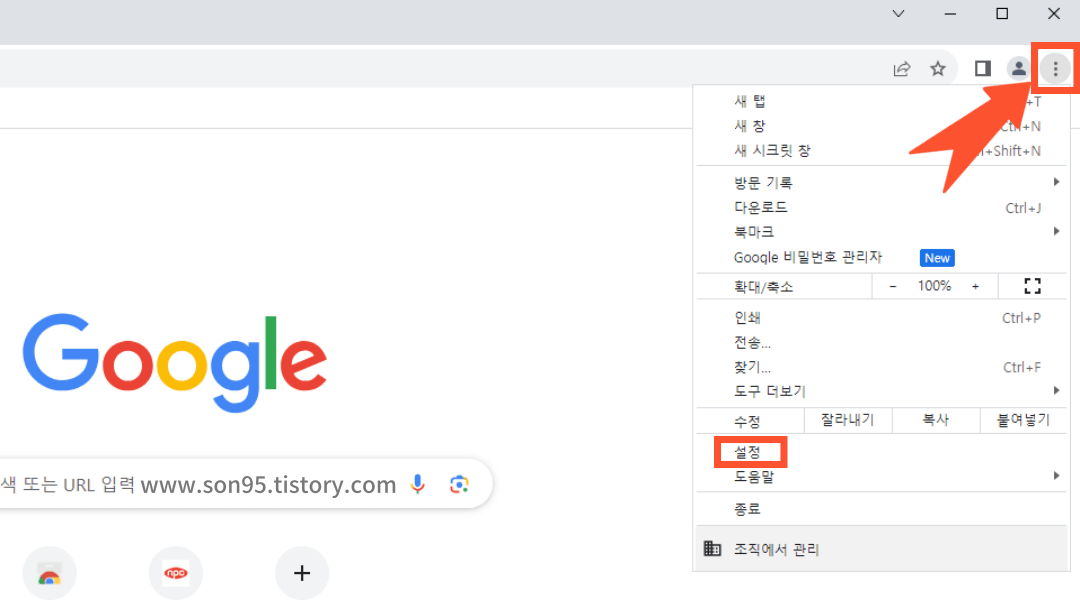
Task: Open 설정 in the Chrome menu
Action: pos(881,452)
